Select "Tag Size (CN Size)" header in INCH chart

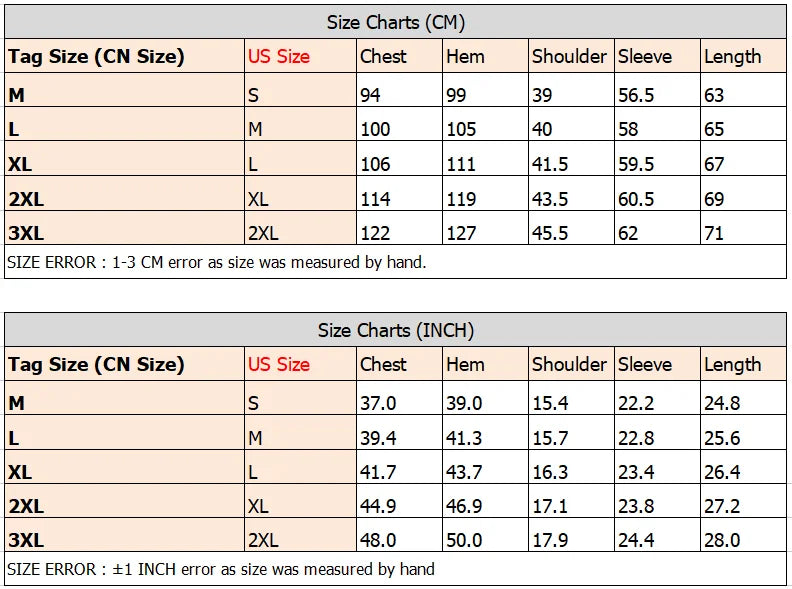click(96, 365)
